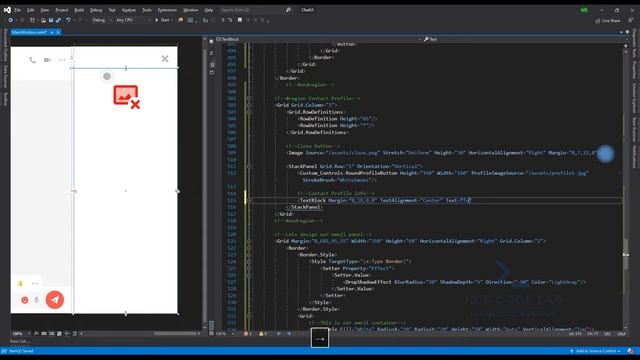The width and height of the screenshot is (640, 360).
Task: Click the Live Share button
Action: tap(608, 20)
